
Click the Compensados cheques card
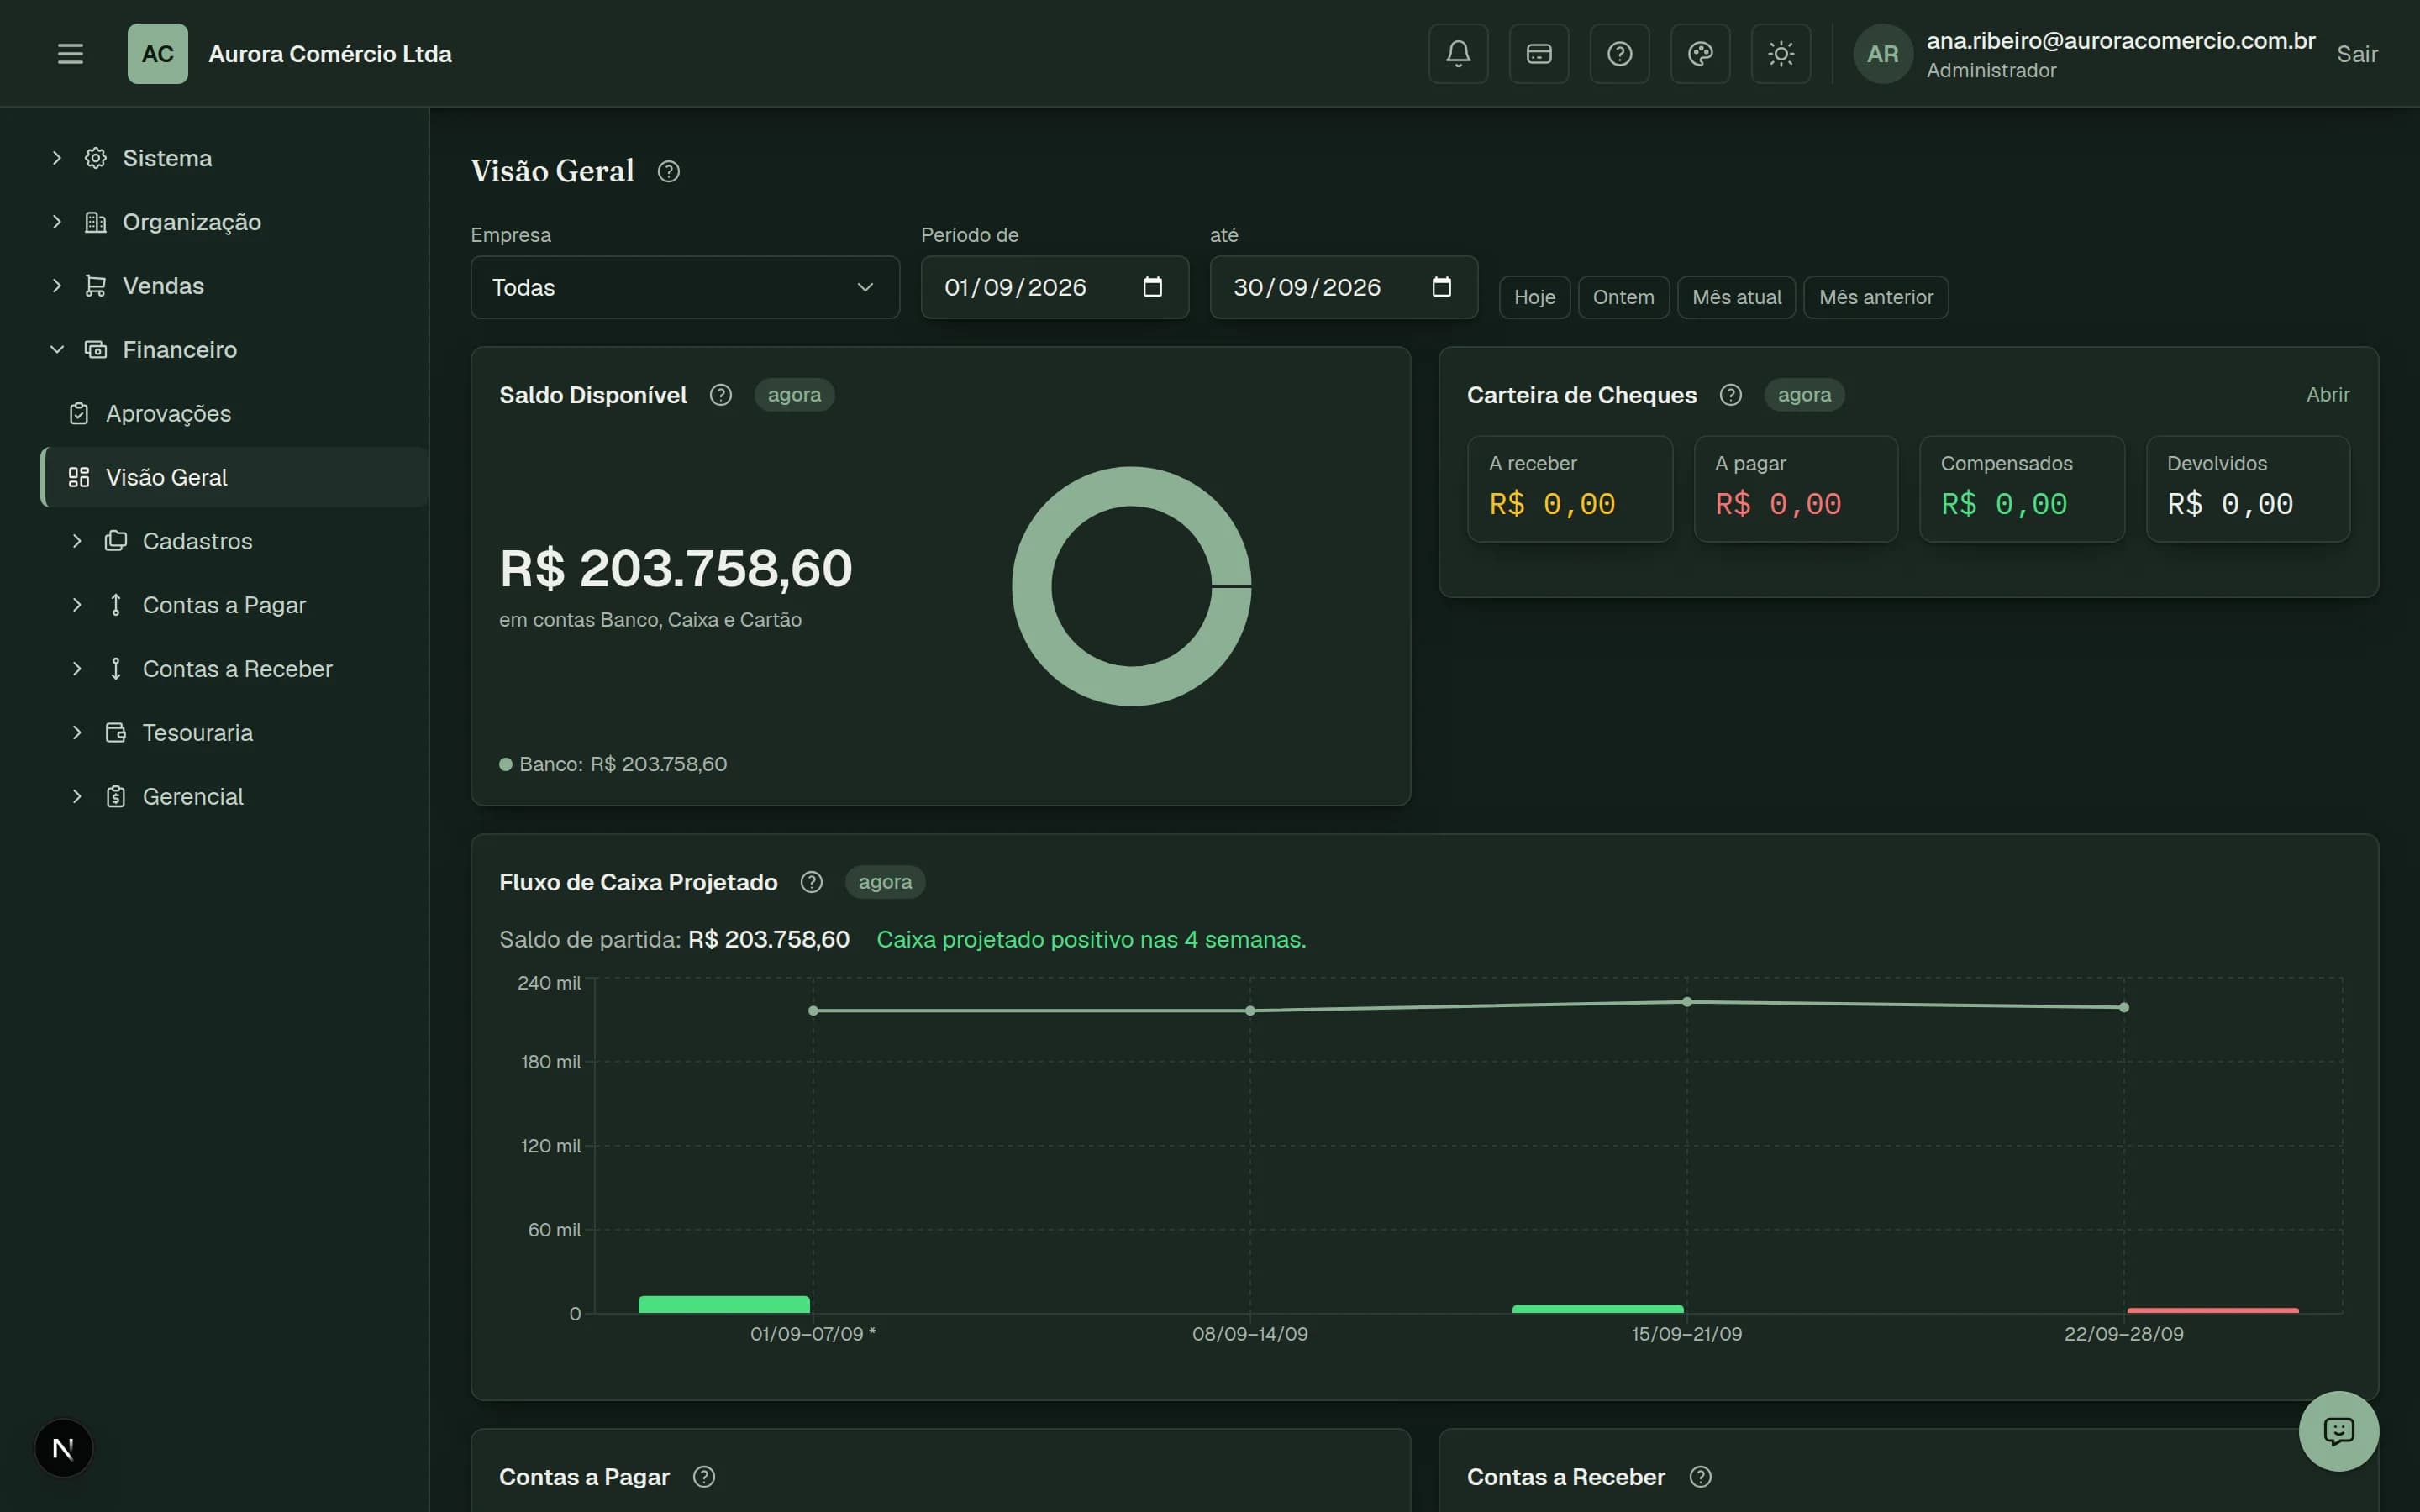pyautogui.click(x=2022, y=489)
